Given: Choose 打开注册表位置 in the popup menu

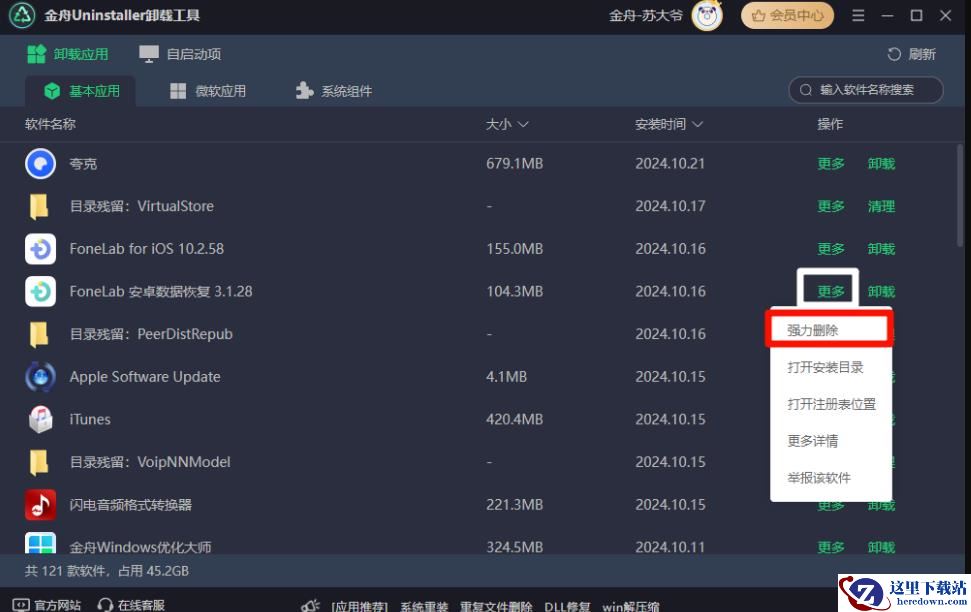Looking at the screenshot, I should point(830,404).
